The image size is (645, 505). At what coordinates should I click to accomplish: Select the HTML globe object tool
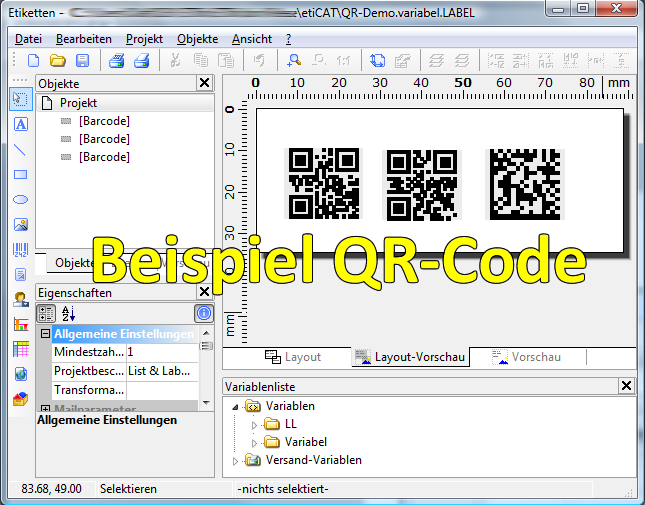tap(21, 374)
